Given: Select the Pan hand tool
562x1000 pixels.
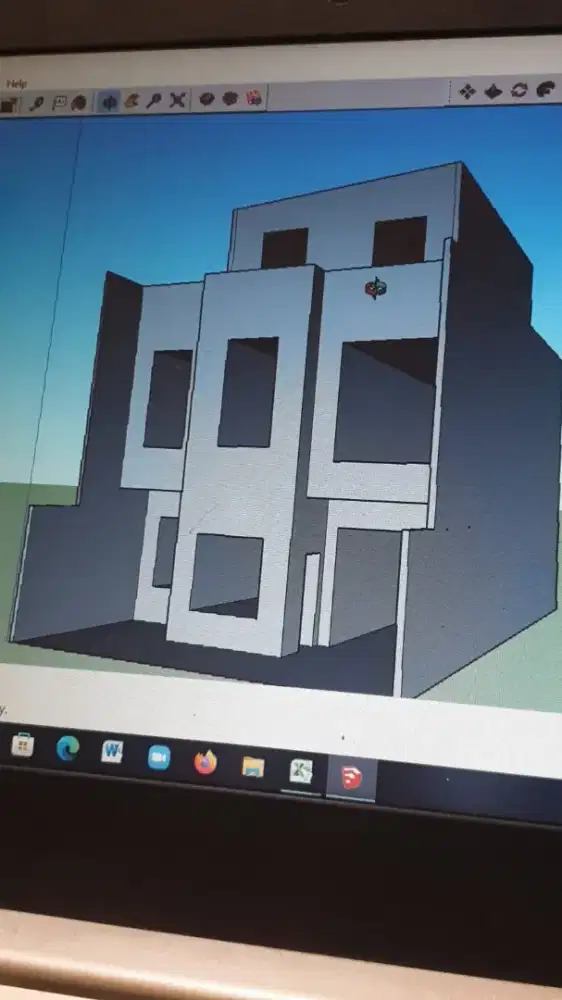Looking at the screenshot, I should point(132,101).
